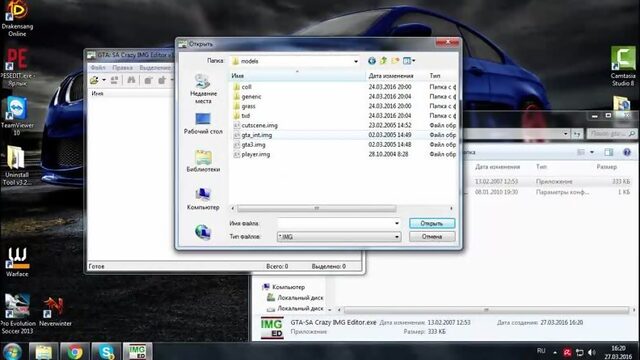Viewport: 640px width, 360px height.
Task: Click the Отмена button
Action: point(432,237)
